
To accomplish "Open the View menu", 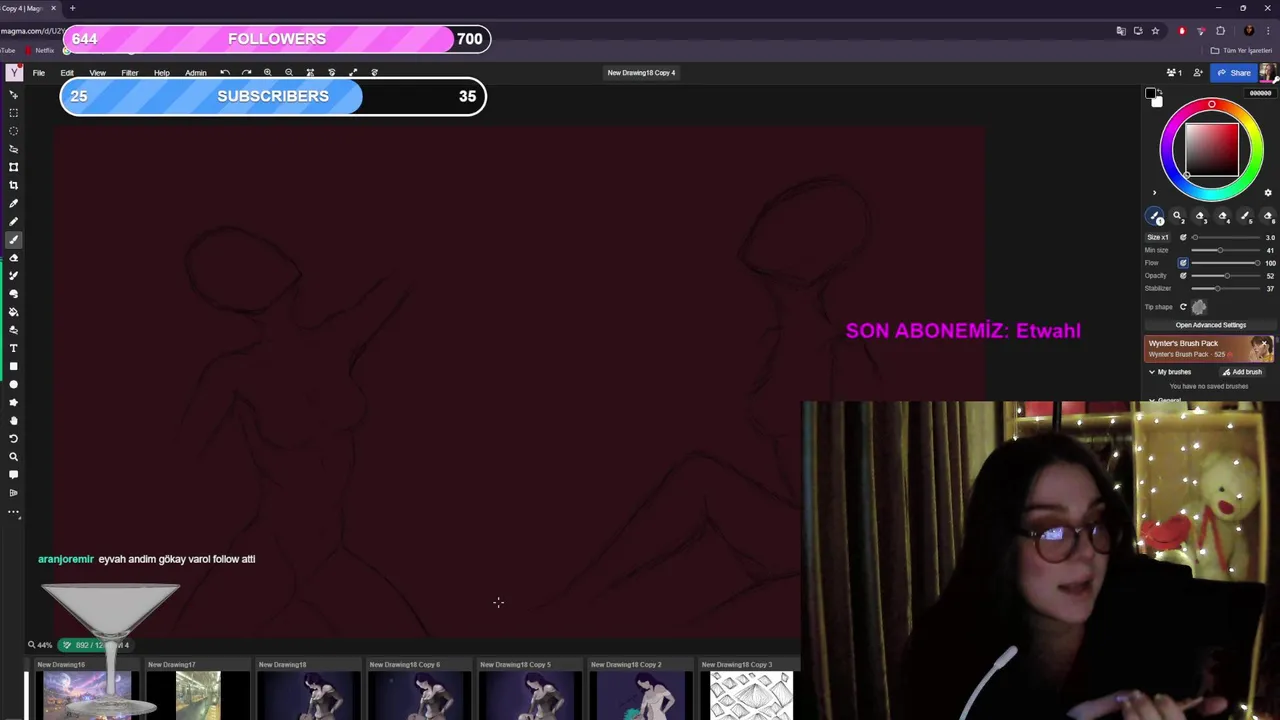I will [97, 73].
